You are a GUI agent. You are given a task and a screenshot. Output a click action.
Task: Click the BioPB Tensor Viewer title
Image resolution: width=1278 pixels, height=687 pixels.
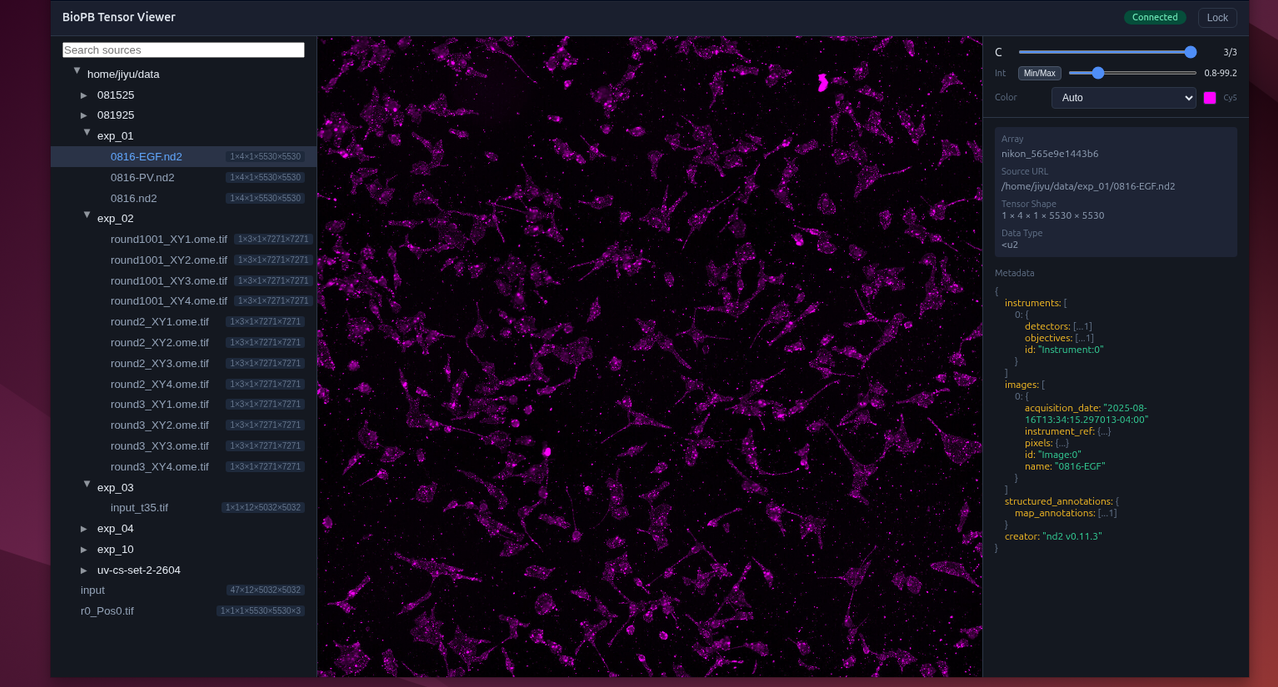119,17
